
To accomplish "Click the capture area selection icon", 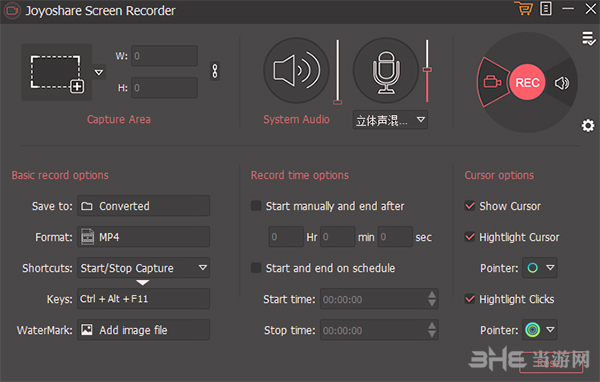I will click(57, 72).
